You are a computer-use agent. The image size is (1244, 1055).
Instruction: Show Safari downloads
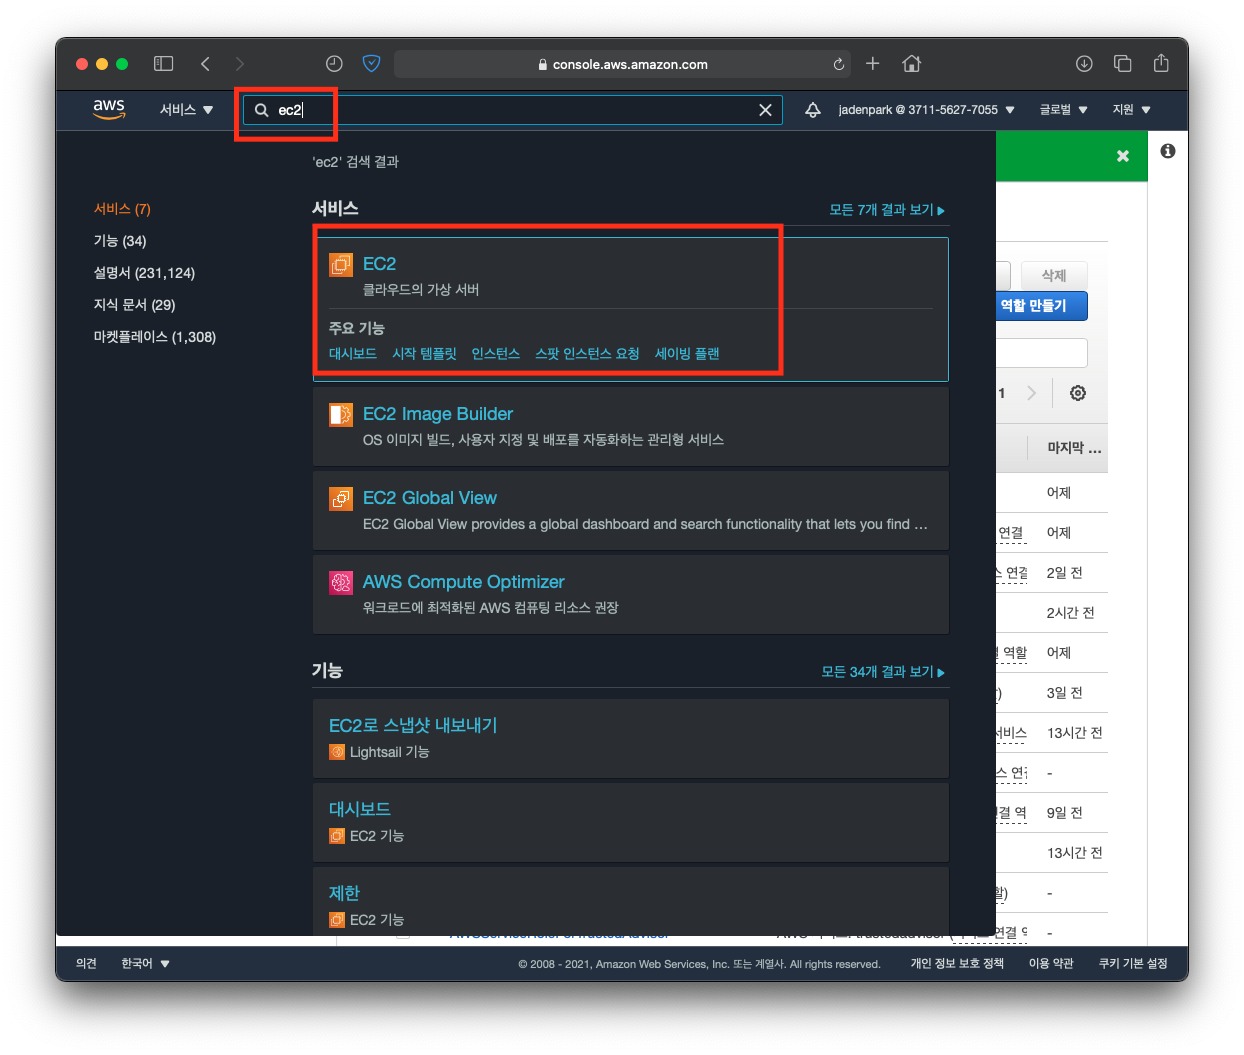[1084, 64]
